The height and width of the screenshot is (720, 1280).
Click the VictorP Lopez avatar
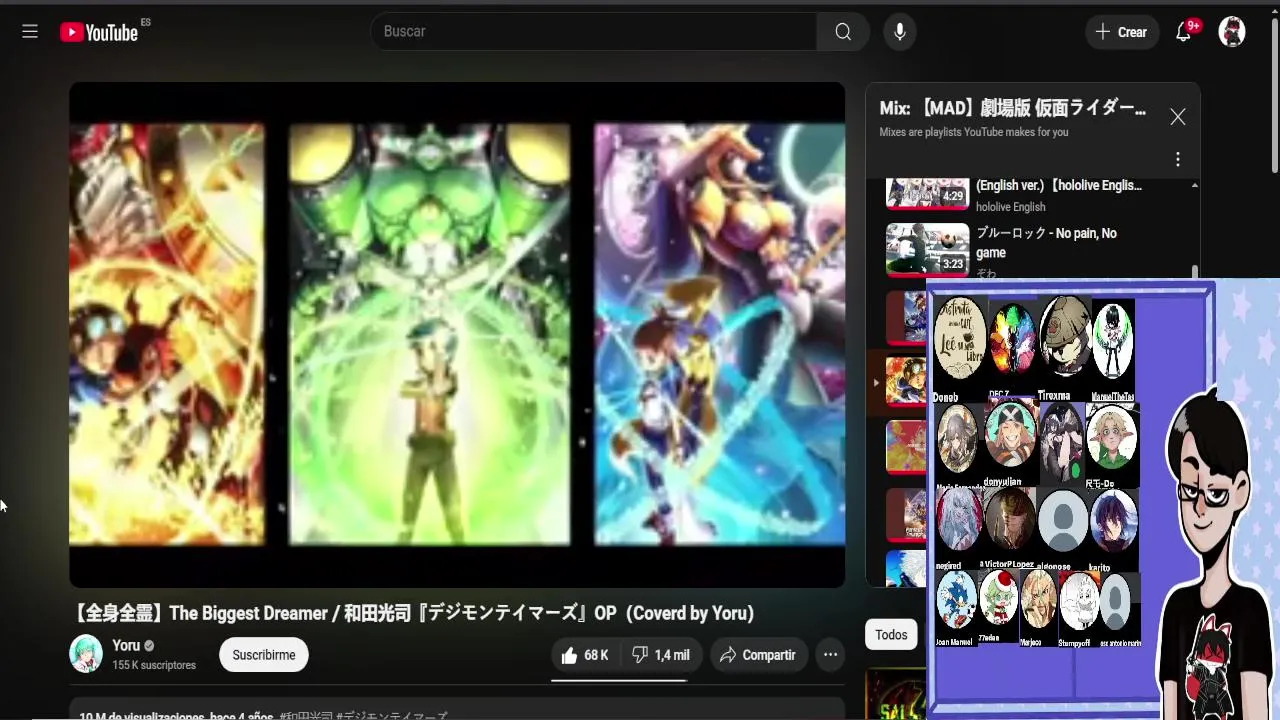(1009, 519)
